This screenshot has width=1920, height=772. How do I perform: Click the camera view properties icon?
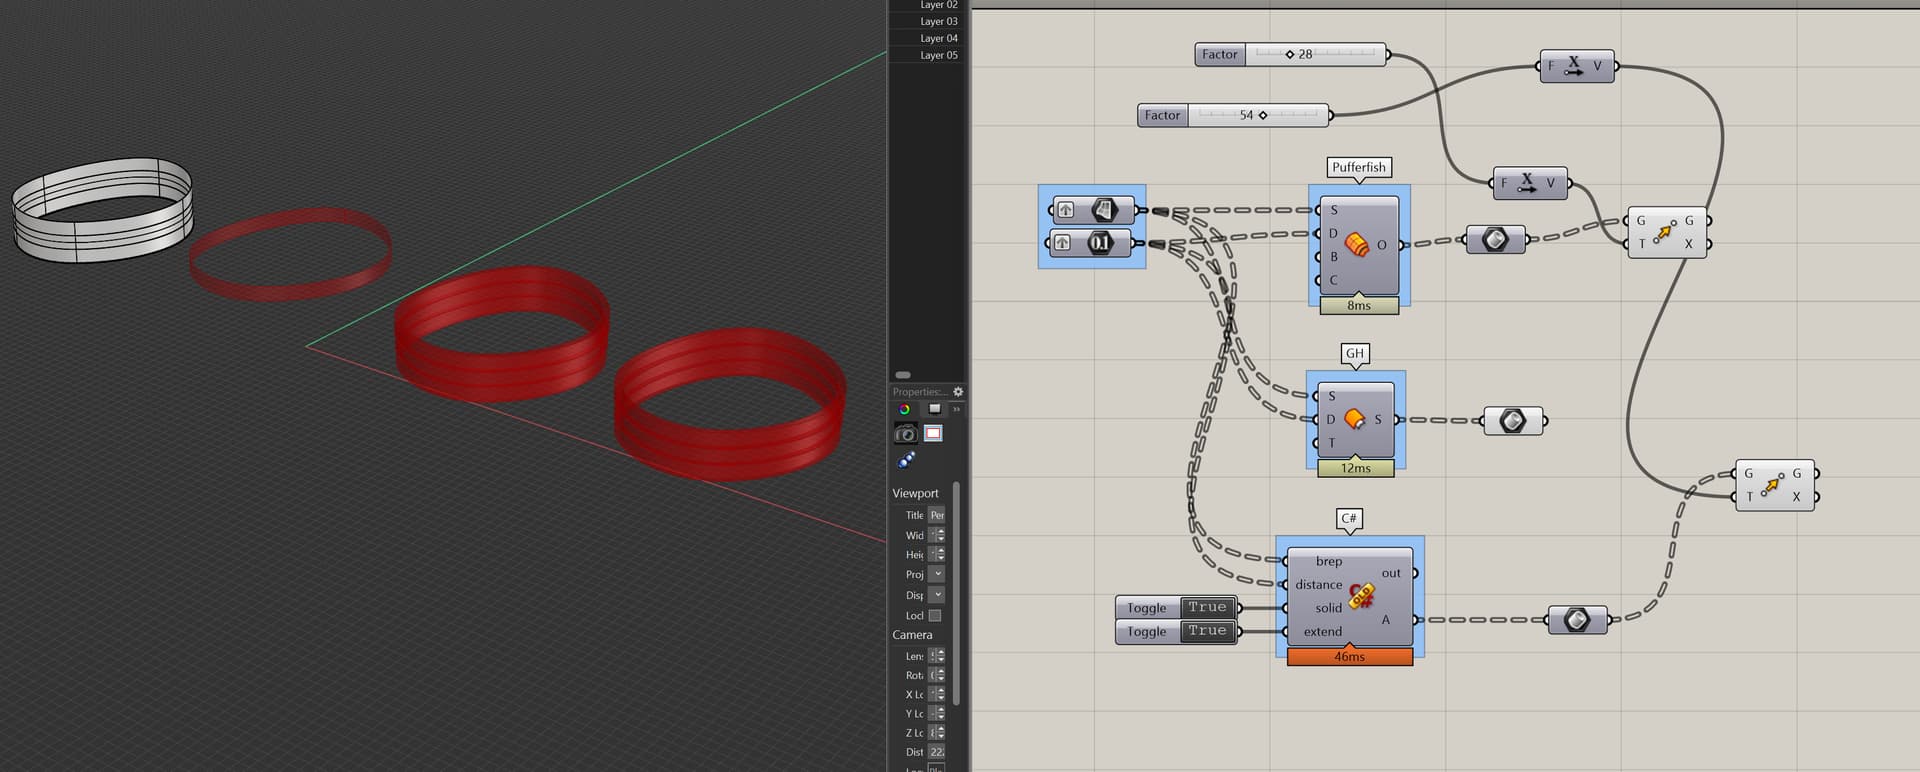[x=905, y=433]
